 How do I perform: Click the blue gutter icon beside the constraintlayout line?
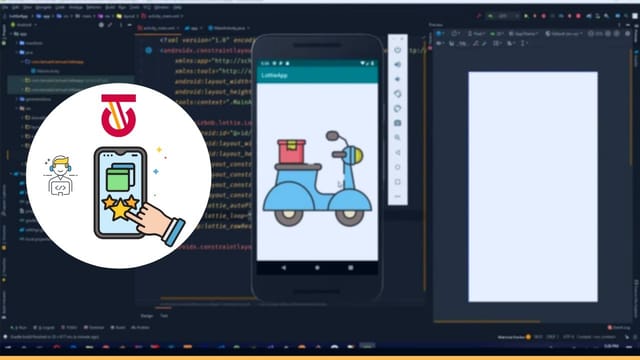pos(149,50)
